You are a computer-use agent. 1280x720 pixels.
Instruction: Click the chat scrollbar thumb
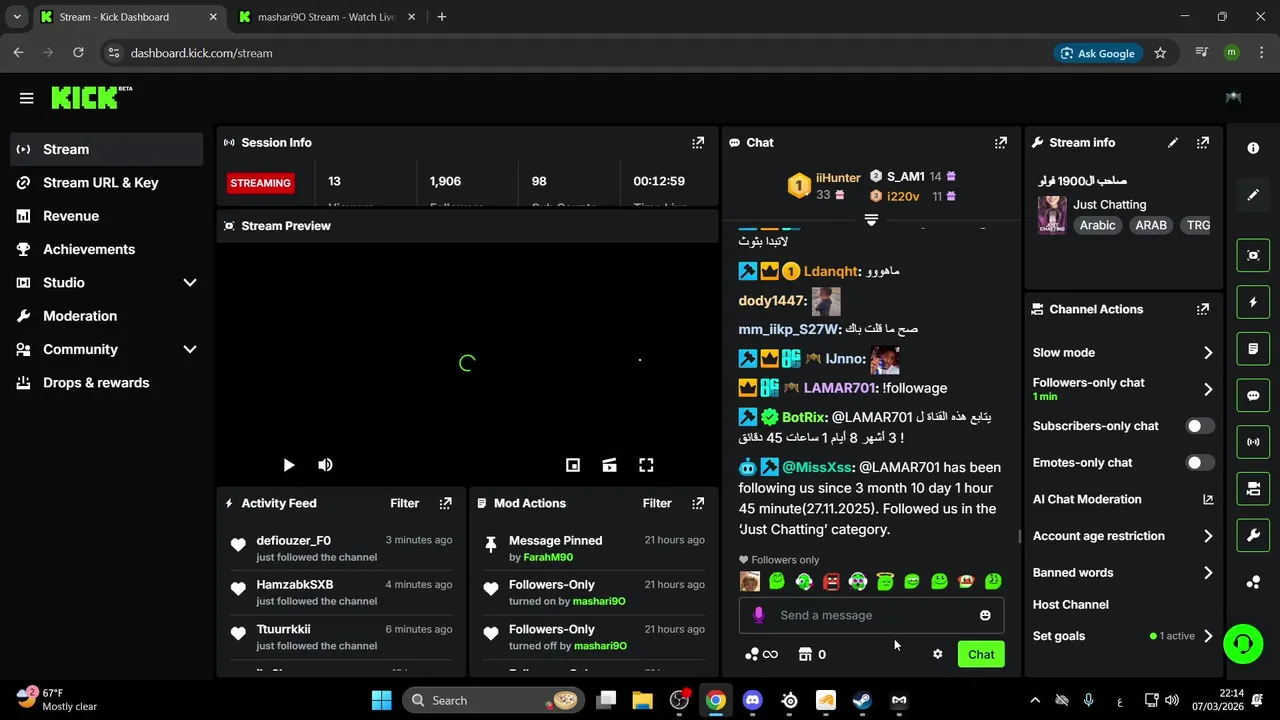click(x=1019, y=537)
